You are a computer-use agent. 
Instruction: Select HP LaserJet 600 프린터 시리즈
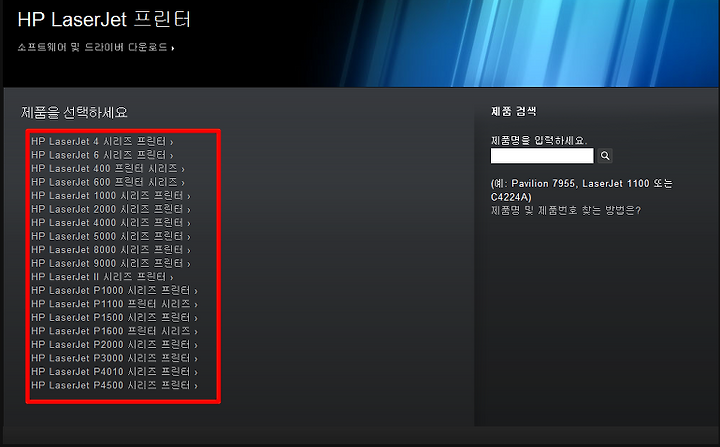108,182
